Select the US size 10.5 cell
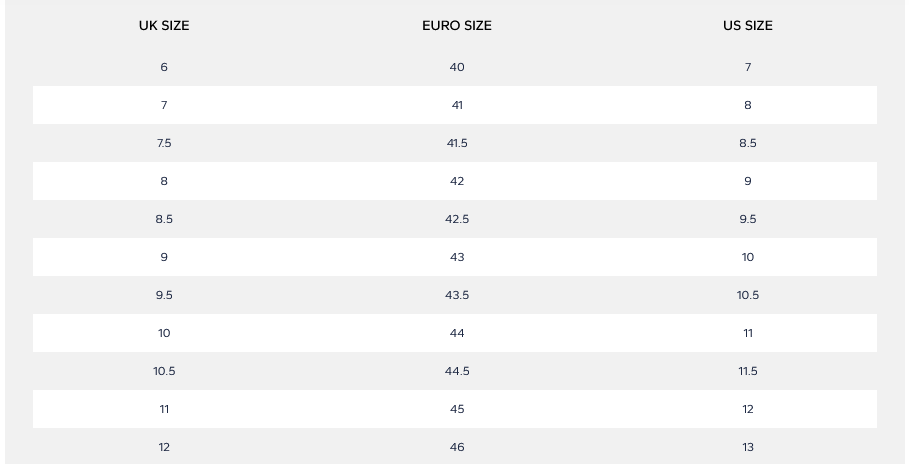Image resolution: width=909 pixels, height=464 pixels. pyautogui.click(x=748, y=295)
